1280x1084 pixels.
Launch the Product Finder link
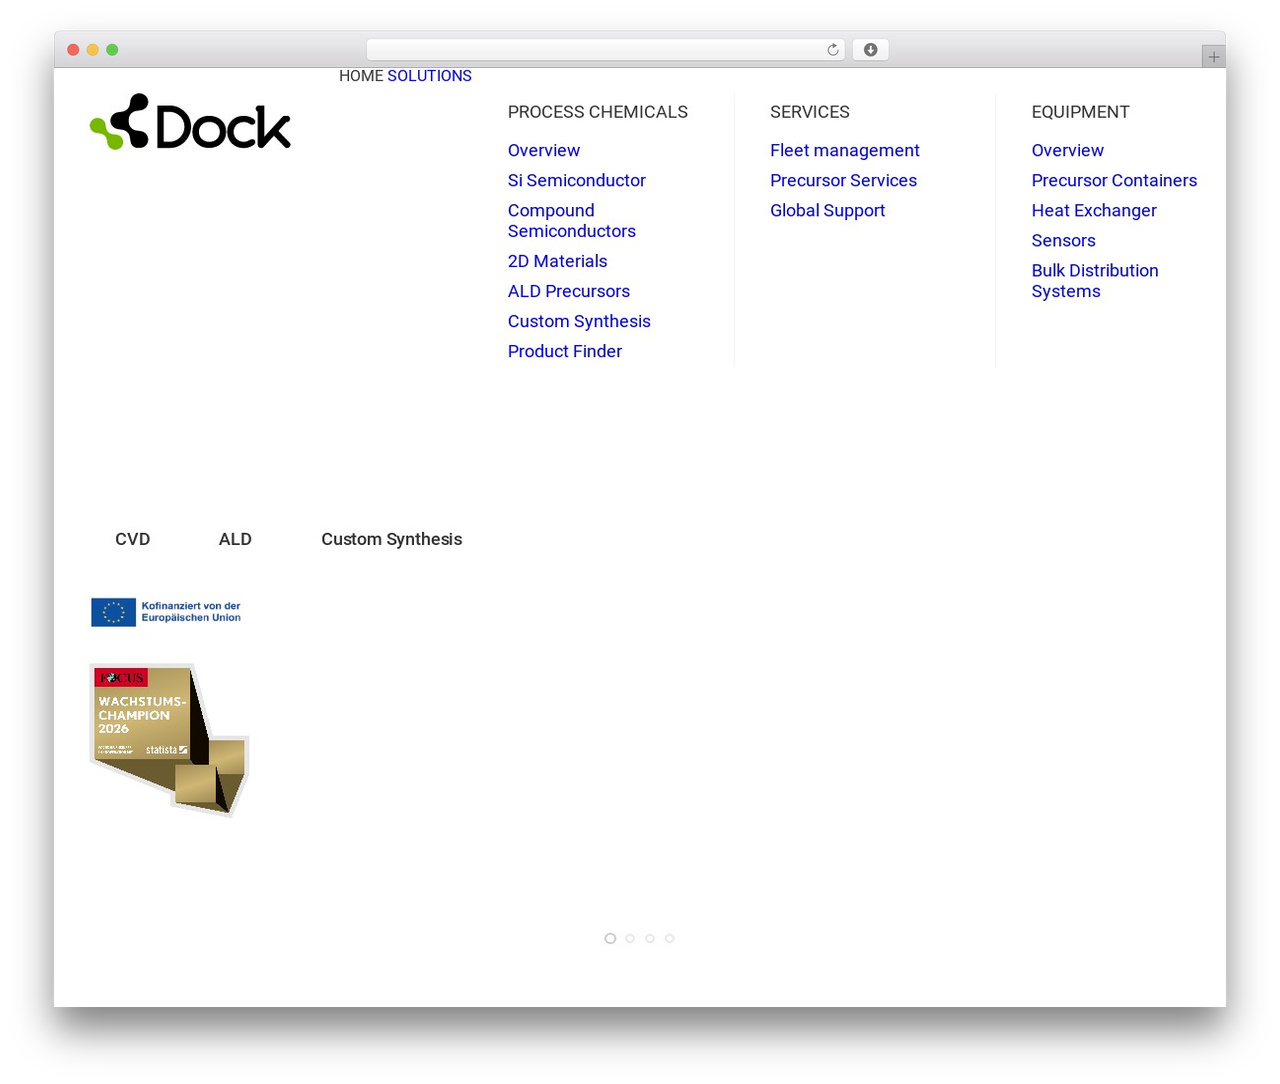click(x=565, y=351)
